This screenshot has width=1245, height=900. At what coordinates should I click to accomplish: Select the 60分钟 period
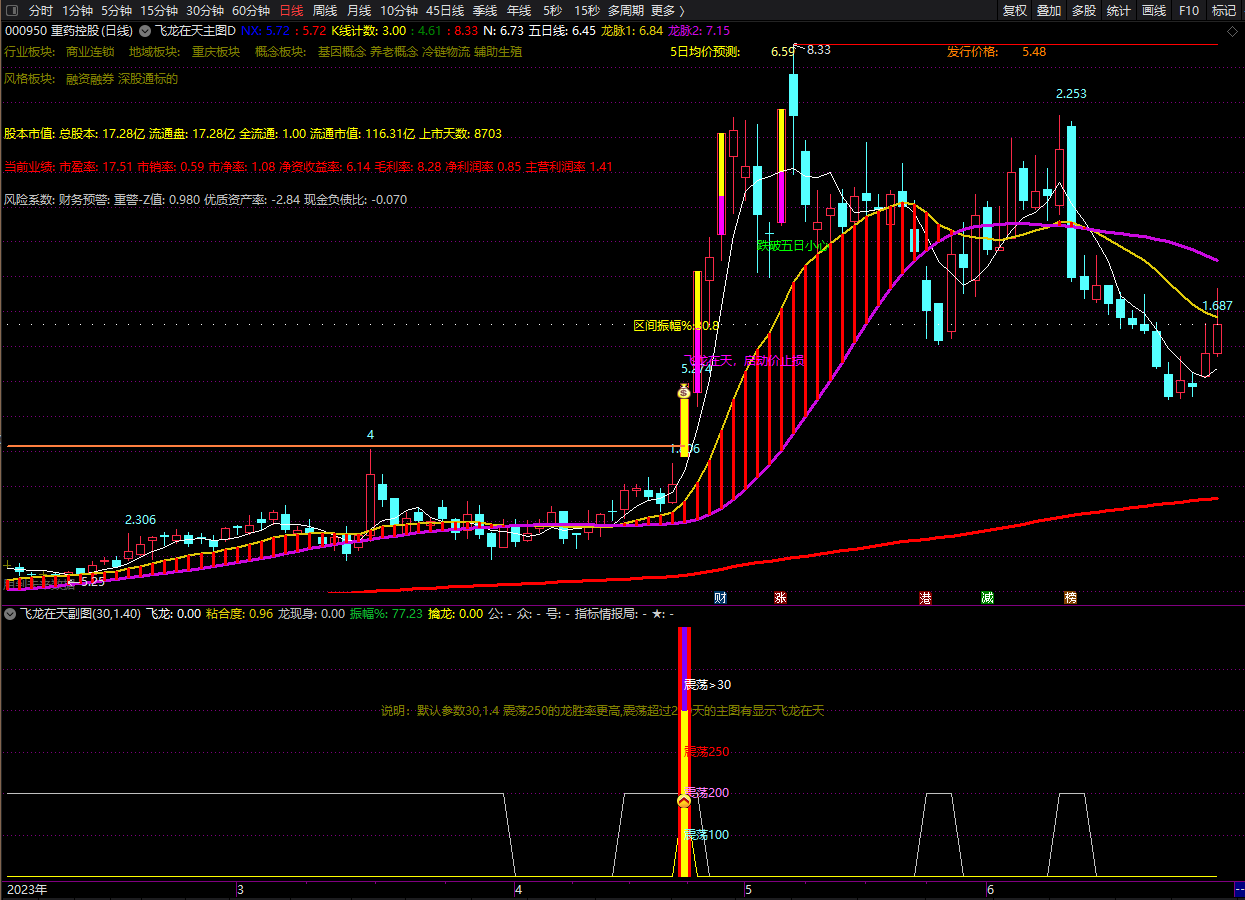coord(251,10)
